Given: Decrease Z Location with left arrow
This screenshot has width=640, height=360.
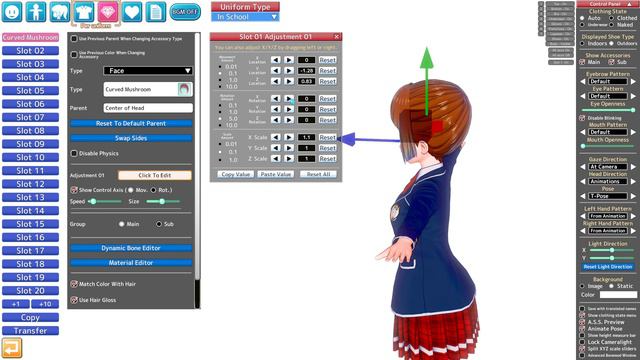Looking at the screenshot, I should [276, 81].
